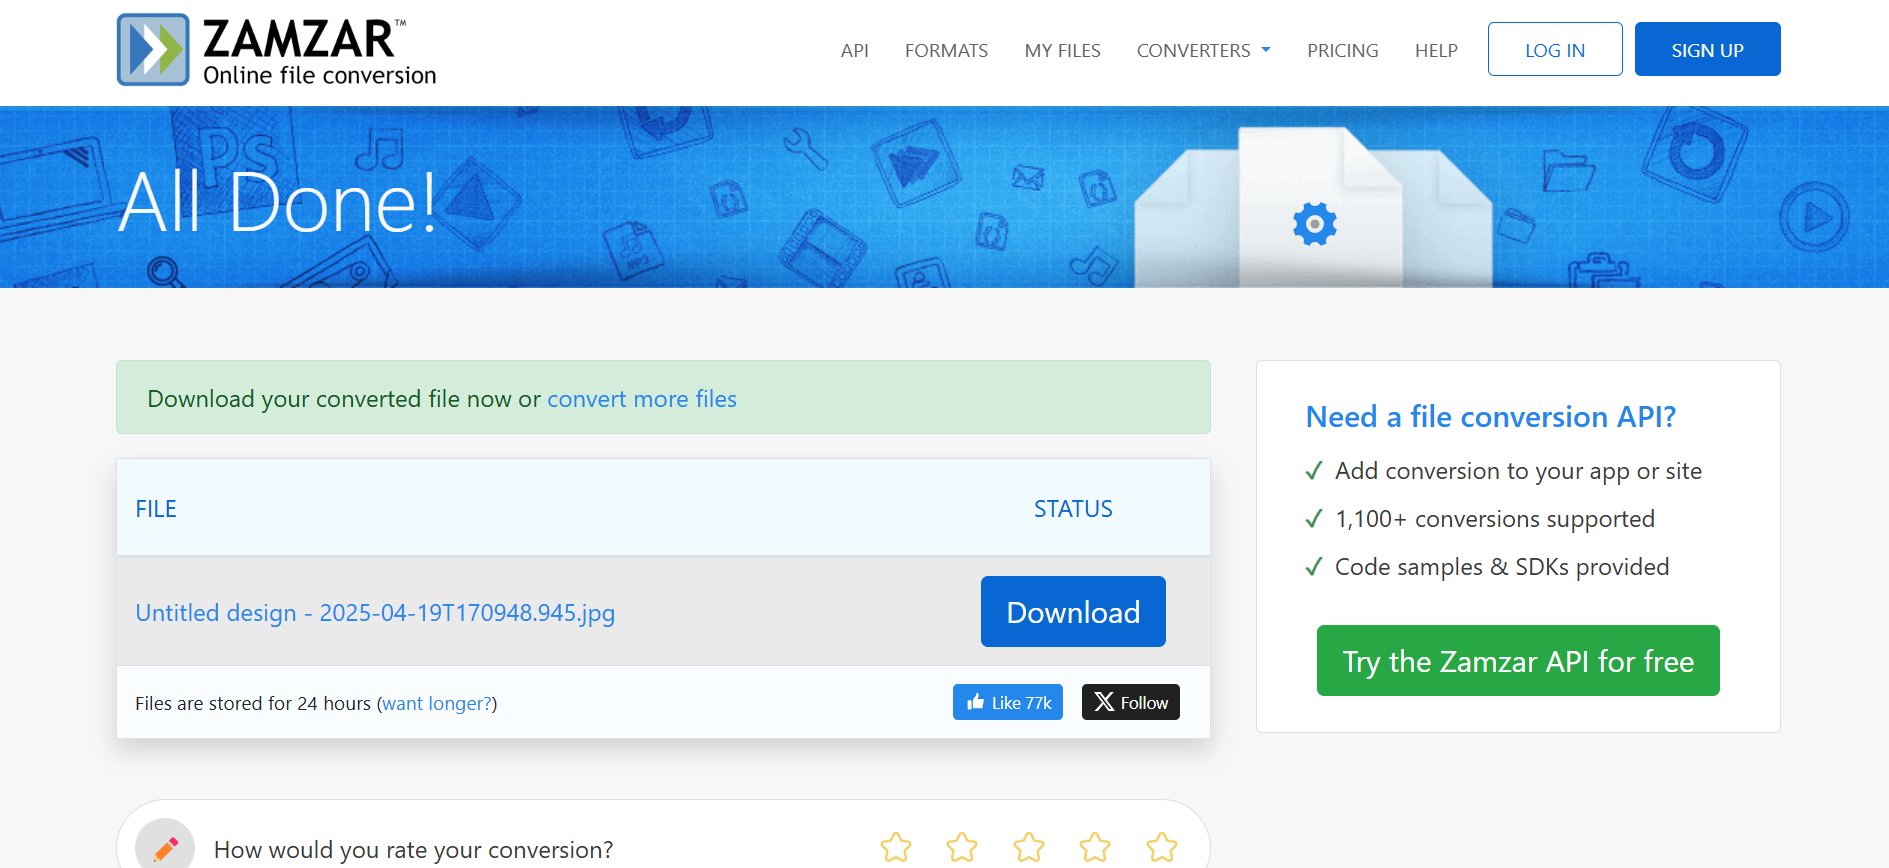
Task: Click the FILE column header
Action: click(x=156, y=509)
